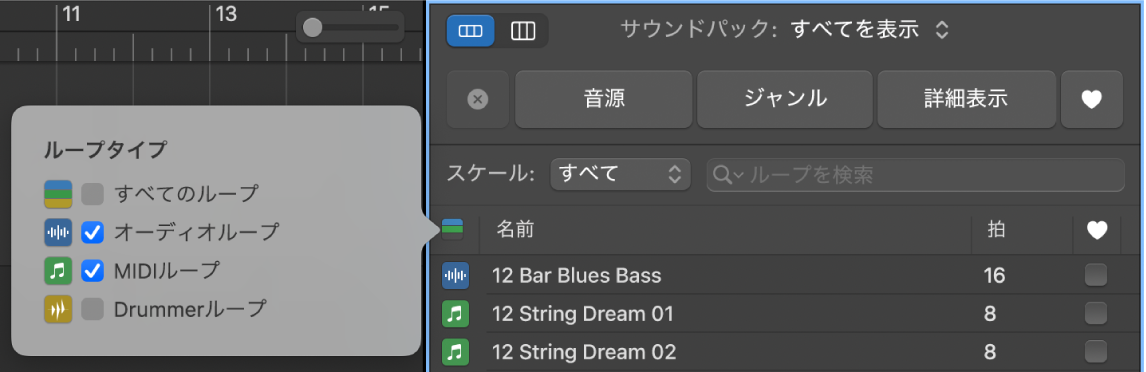The image size is (1146, 372).
Task: Open ジャンル filter tab
Action: coord(785,99)
